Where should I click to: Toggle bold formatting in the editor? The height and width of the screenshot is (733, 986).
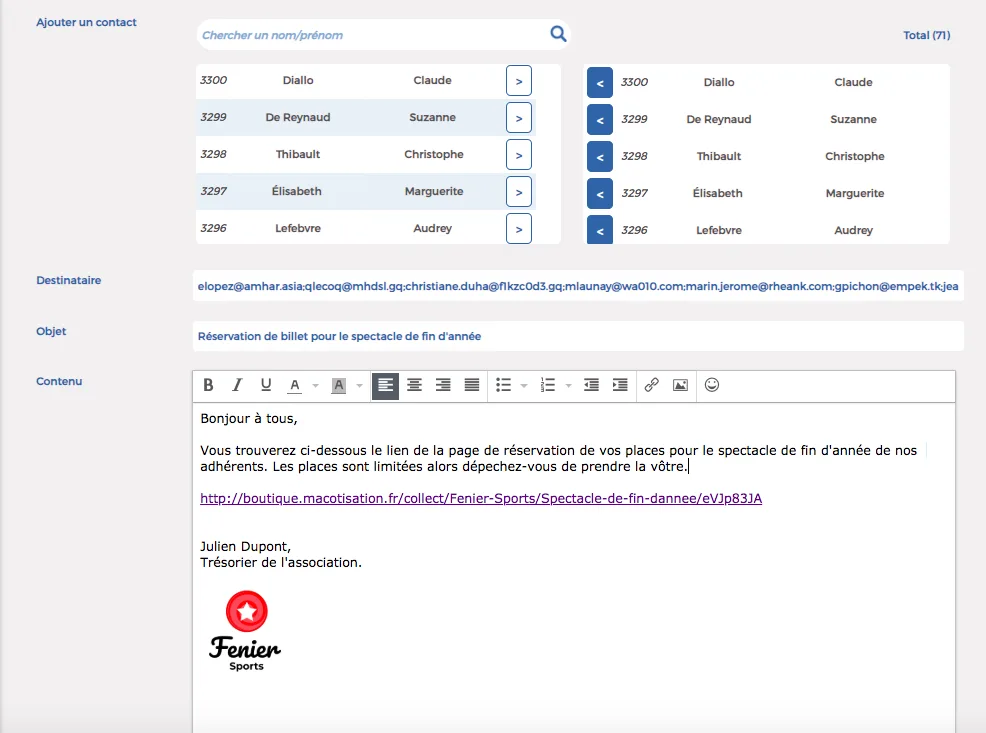coord(208,385)
